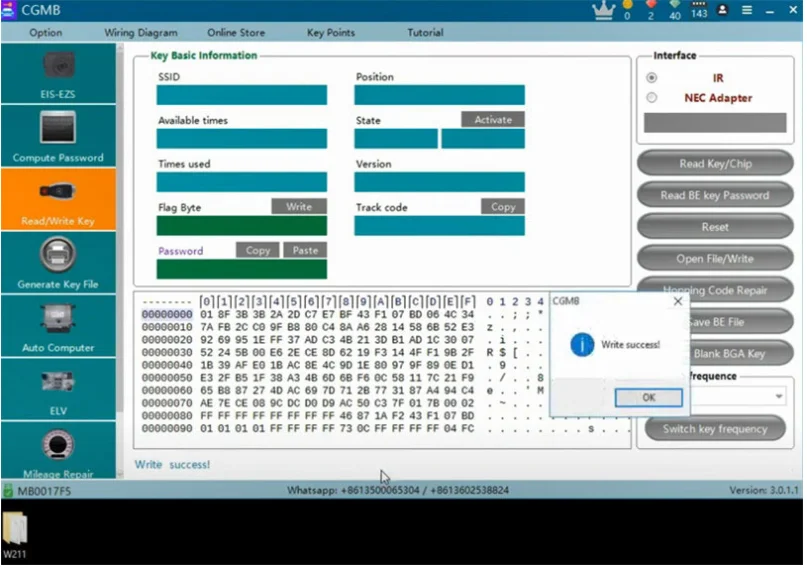This screenshot has width=807, height=570.
Task: Click the Reset button
Action: click(x=715, y=227)
